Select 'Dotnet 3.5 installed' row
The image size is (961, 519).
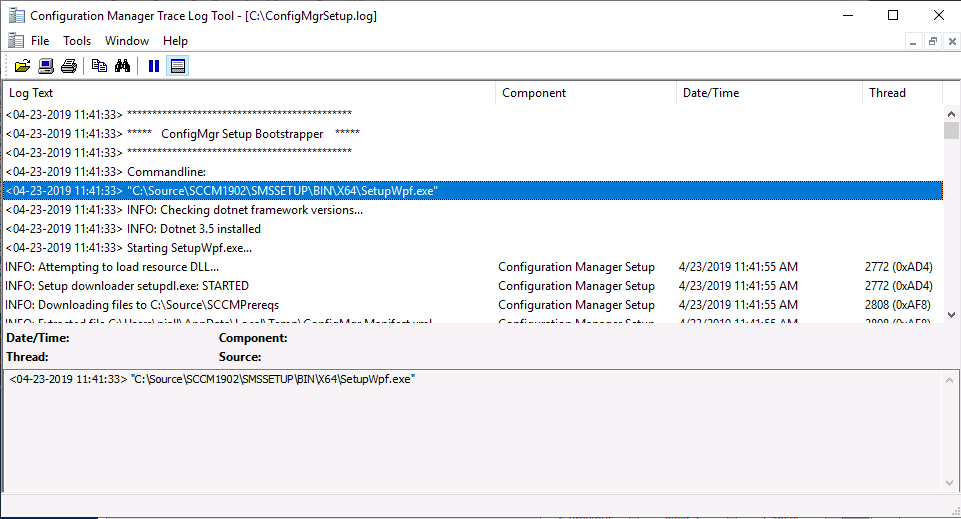(473, 229)
